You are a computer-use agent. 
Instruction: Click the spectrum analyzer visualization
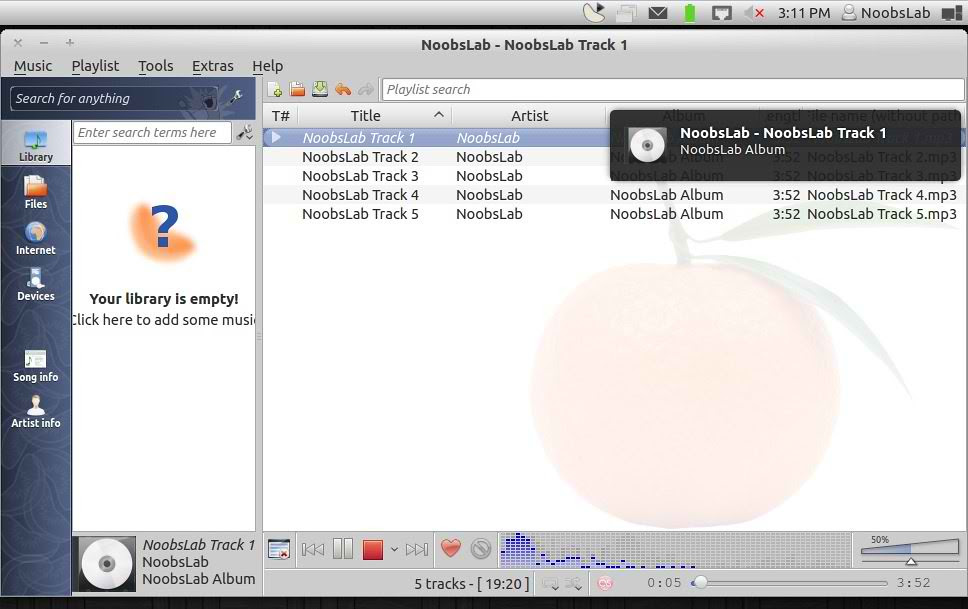click(x=675, y=550)
